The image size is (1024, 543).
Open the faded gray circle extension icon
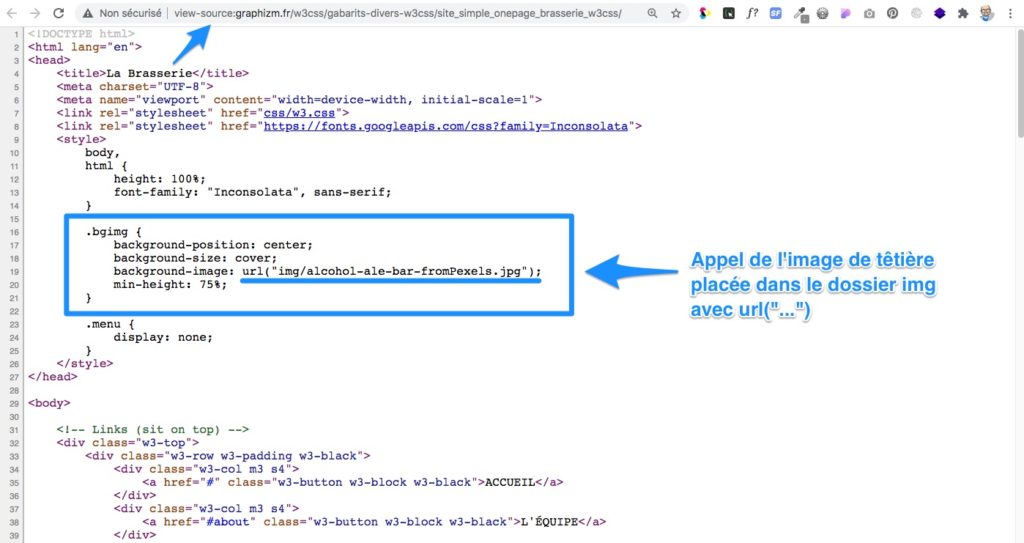click(x=916, y=13)
